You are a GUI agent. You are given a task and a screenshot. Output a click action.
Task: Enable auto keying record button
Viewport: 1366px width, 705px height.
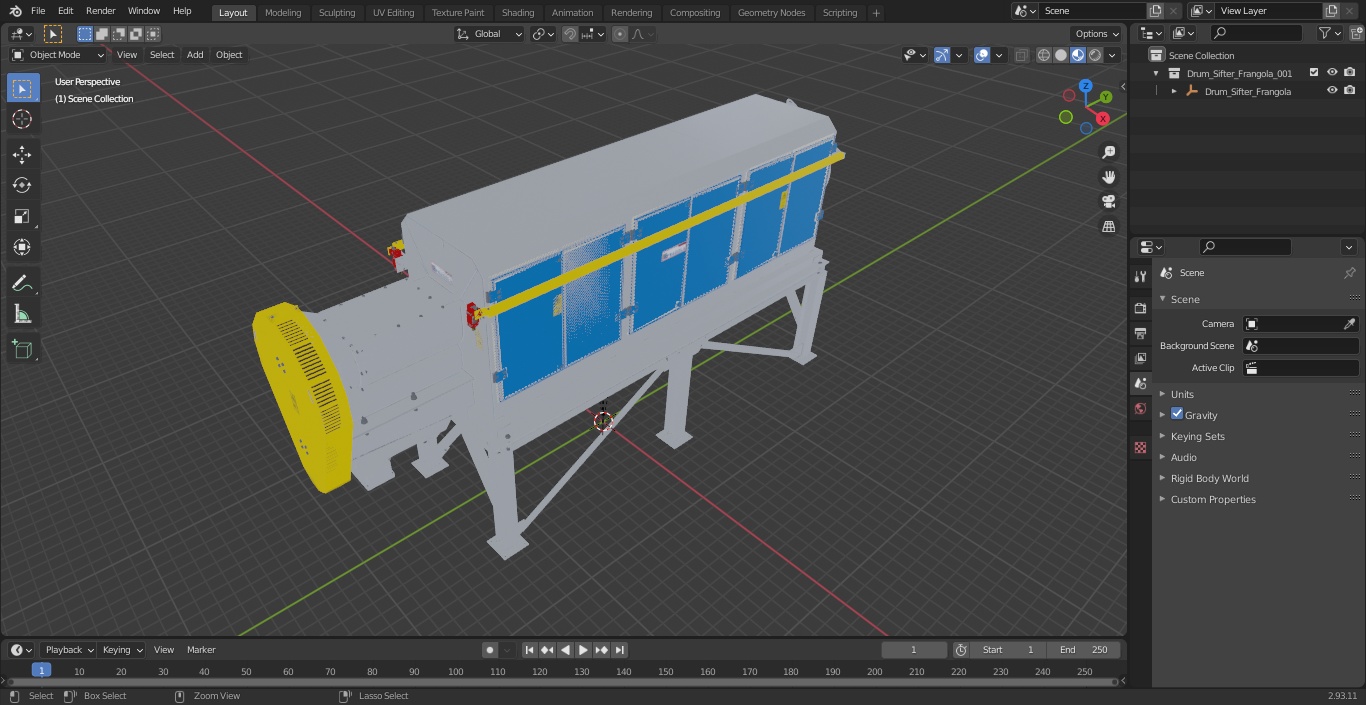pos(490,650)
